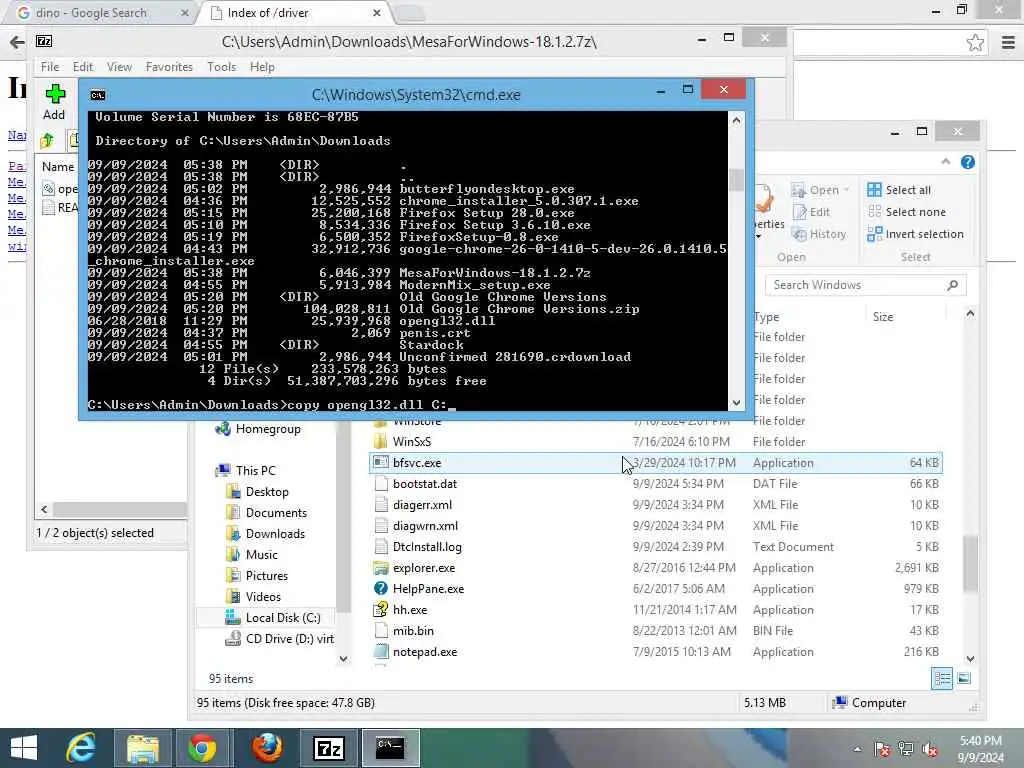Click the network tray icon
The width and height of the screenshot is (1024, 768).
coord(906,748)
